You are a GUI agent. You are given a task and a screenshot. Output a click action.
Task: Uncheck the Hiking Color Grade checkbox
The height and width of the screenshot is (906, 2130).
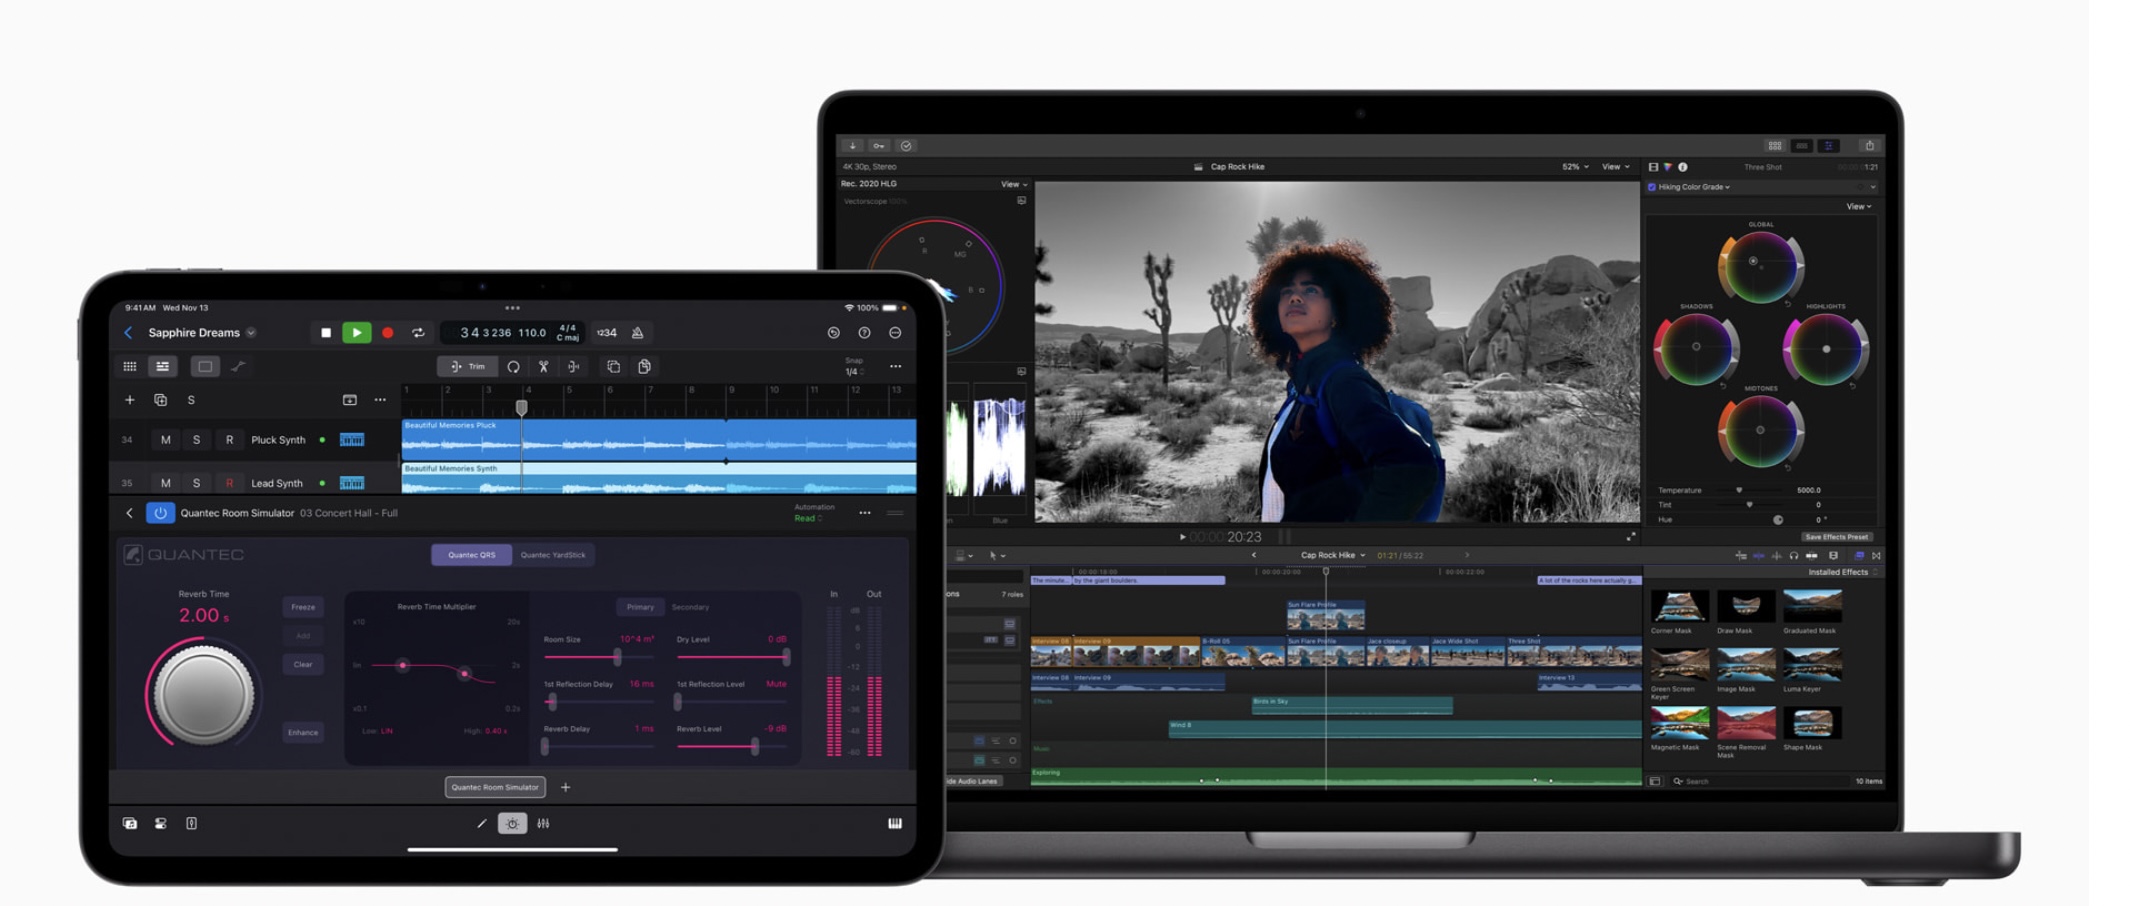(x=1652, y=187)
